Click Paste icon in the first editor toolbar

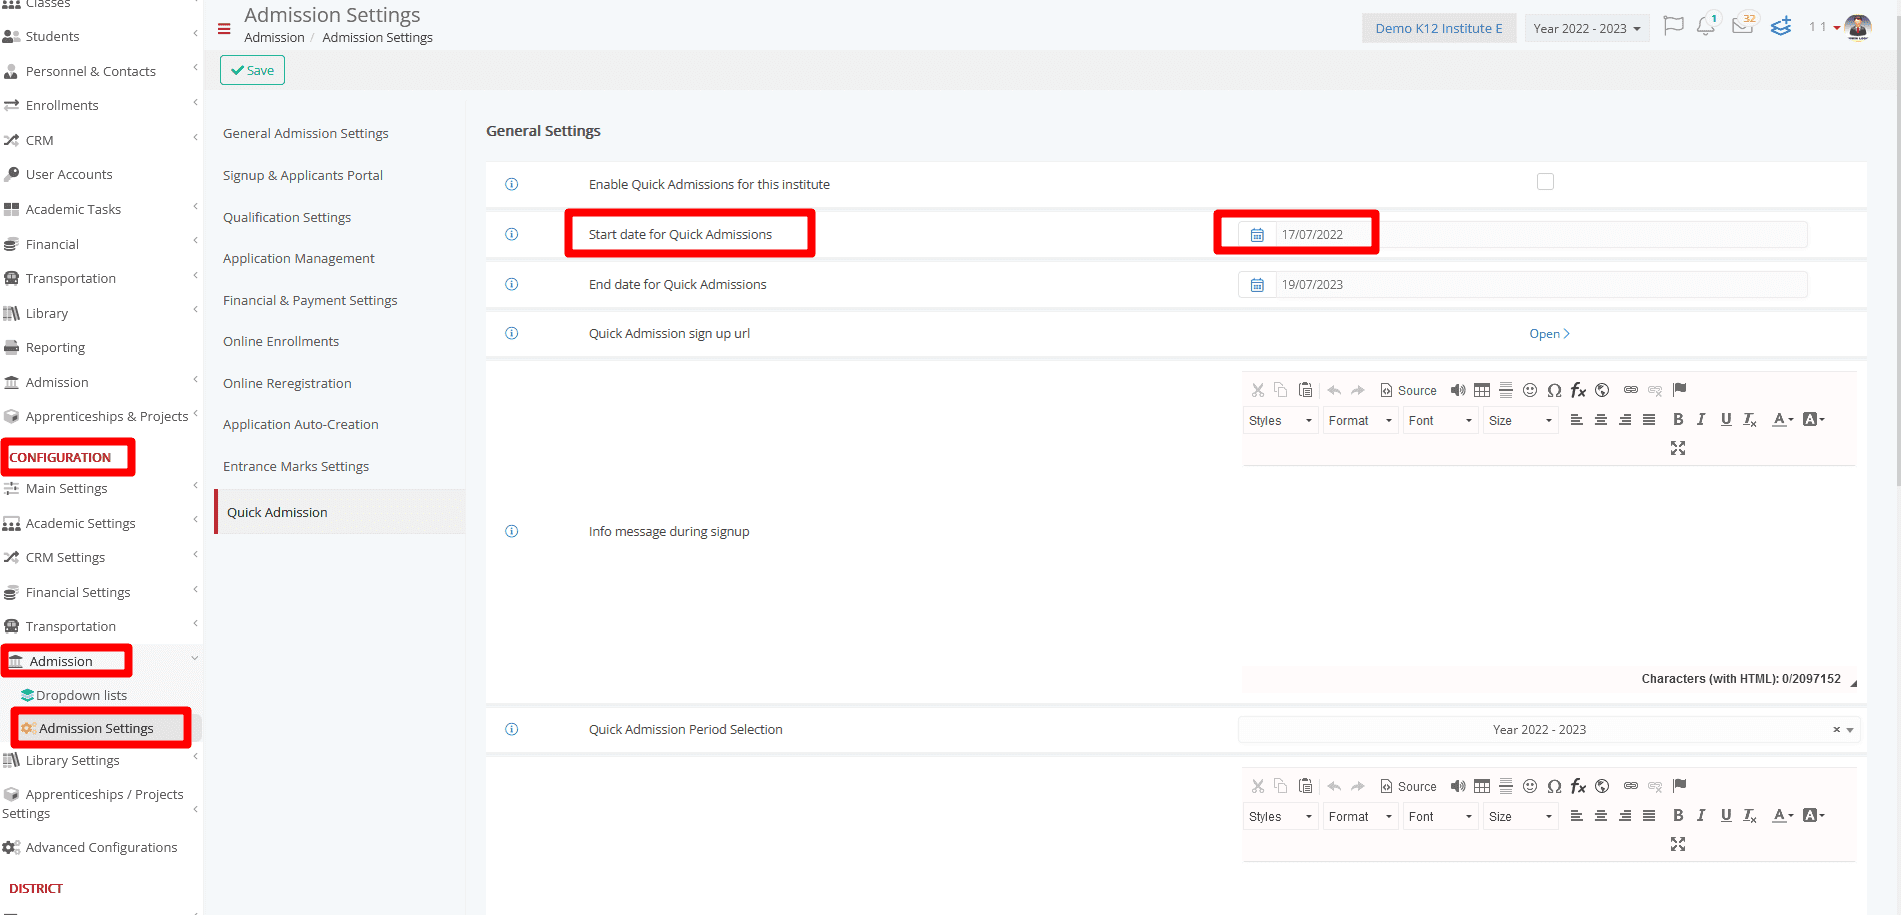coord(1305,390)
